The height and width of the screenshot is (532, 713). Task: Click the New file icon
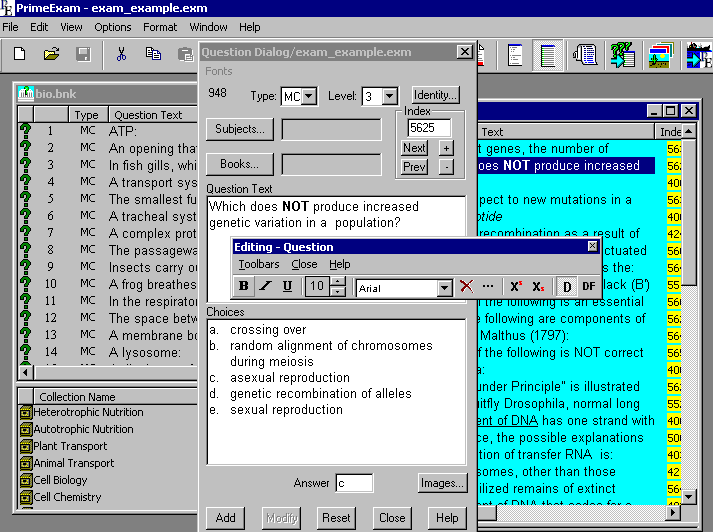click(19, 54)
